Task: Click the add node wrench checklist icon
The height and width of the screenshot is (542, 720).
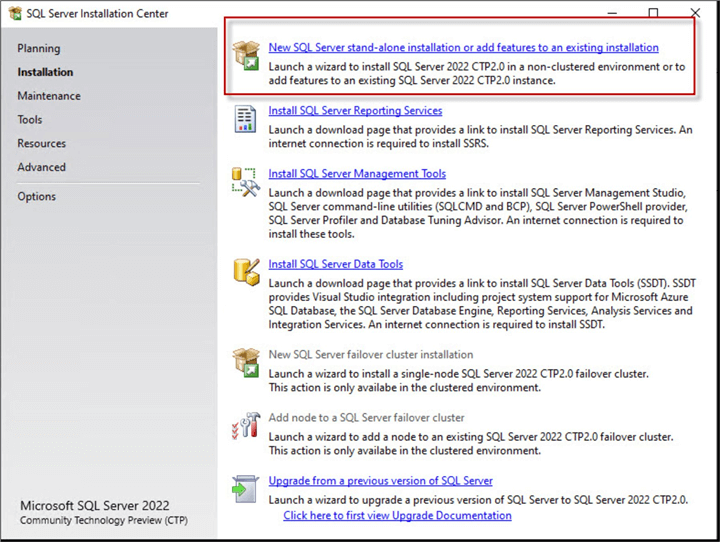Action: pyautogui.click(x=246, y=425)
